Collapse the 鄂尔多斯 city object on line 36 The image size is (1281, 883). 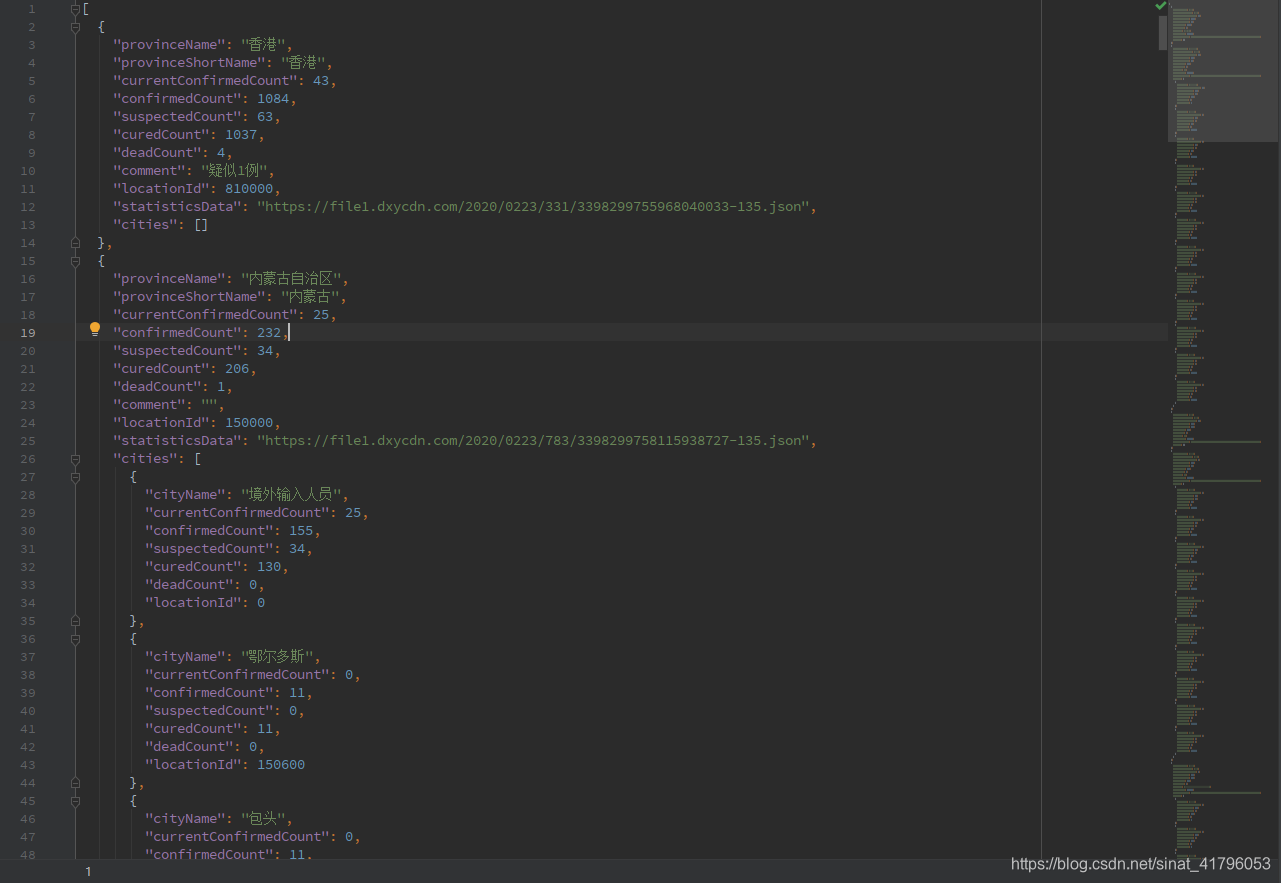75,639
